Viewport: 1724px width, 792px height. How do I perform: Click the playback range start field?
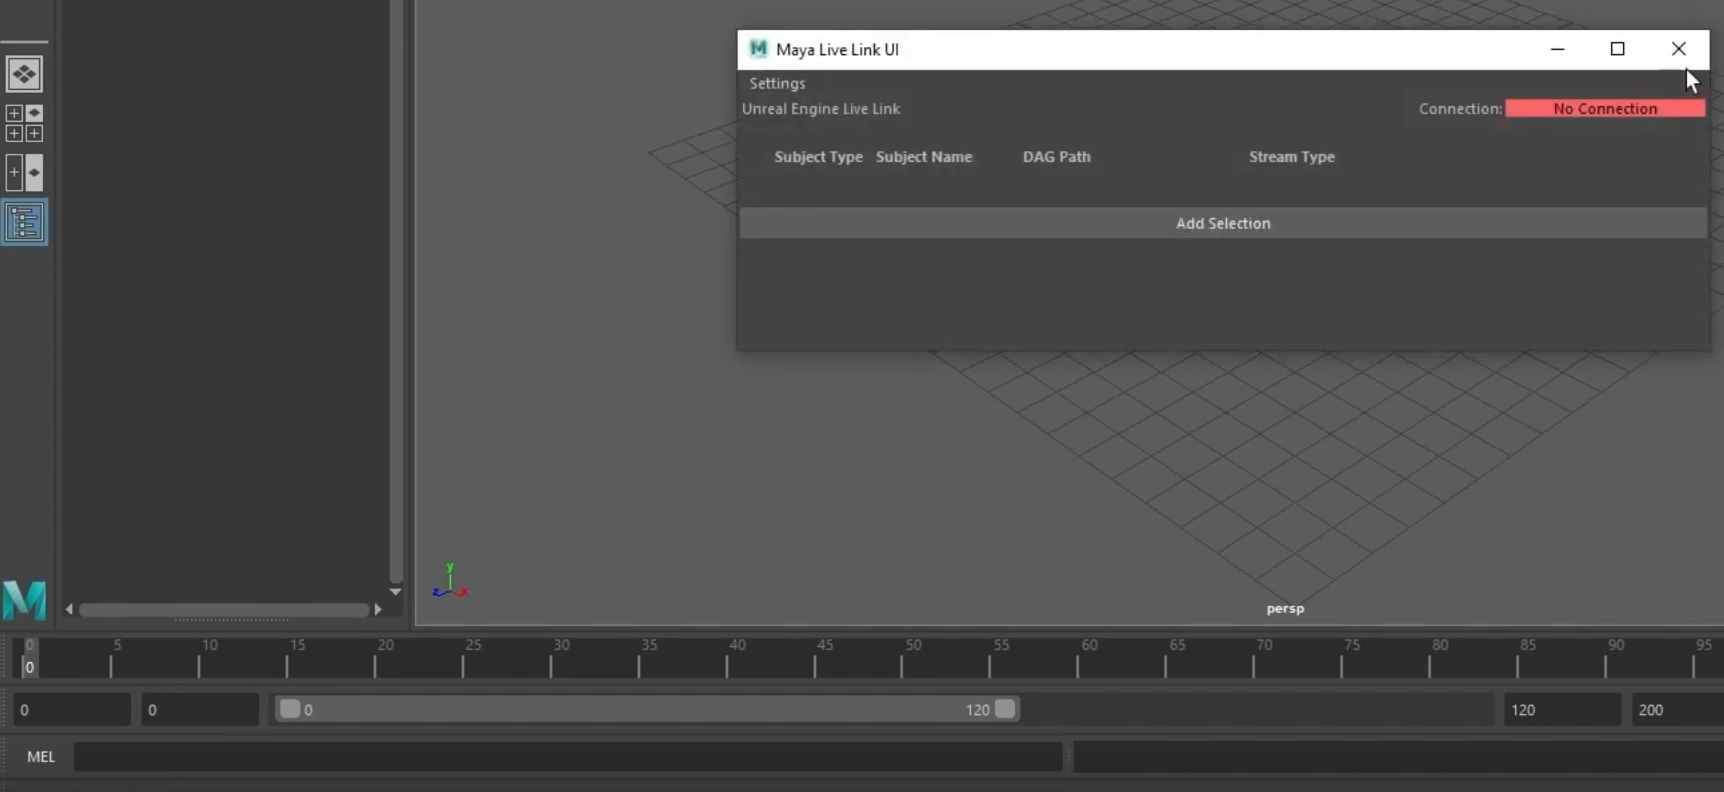point(200,710)
